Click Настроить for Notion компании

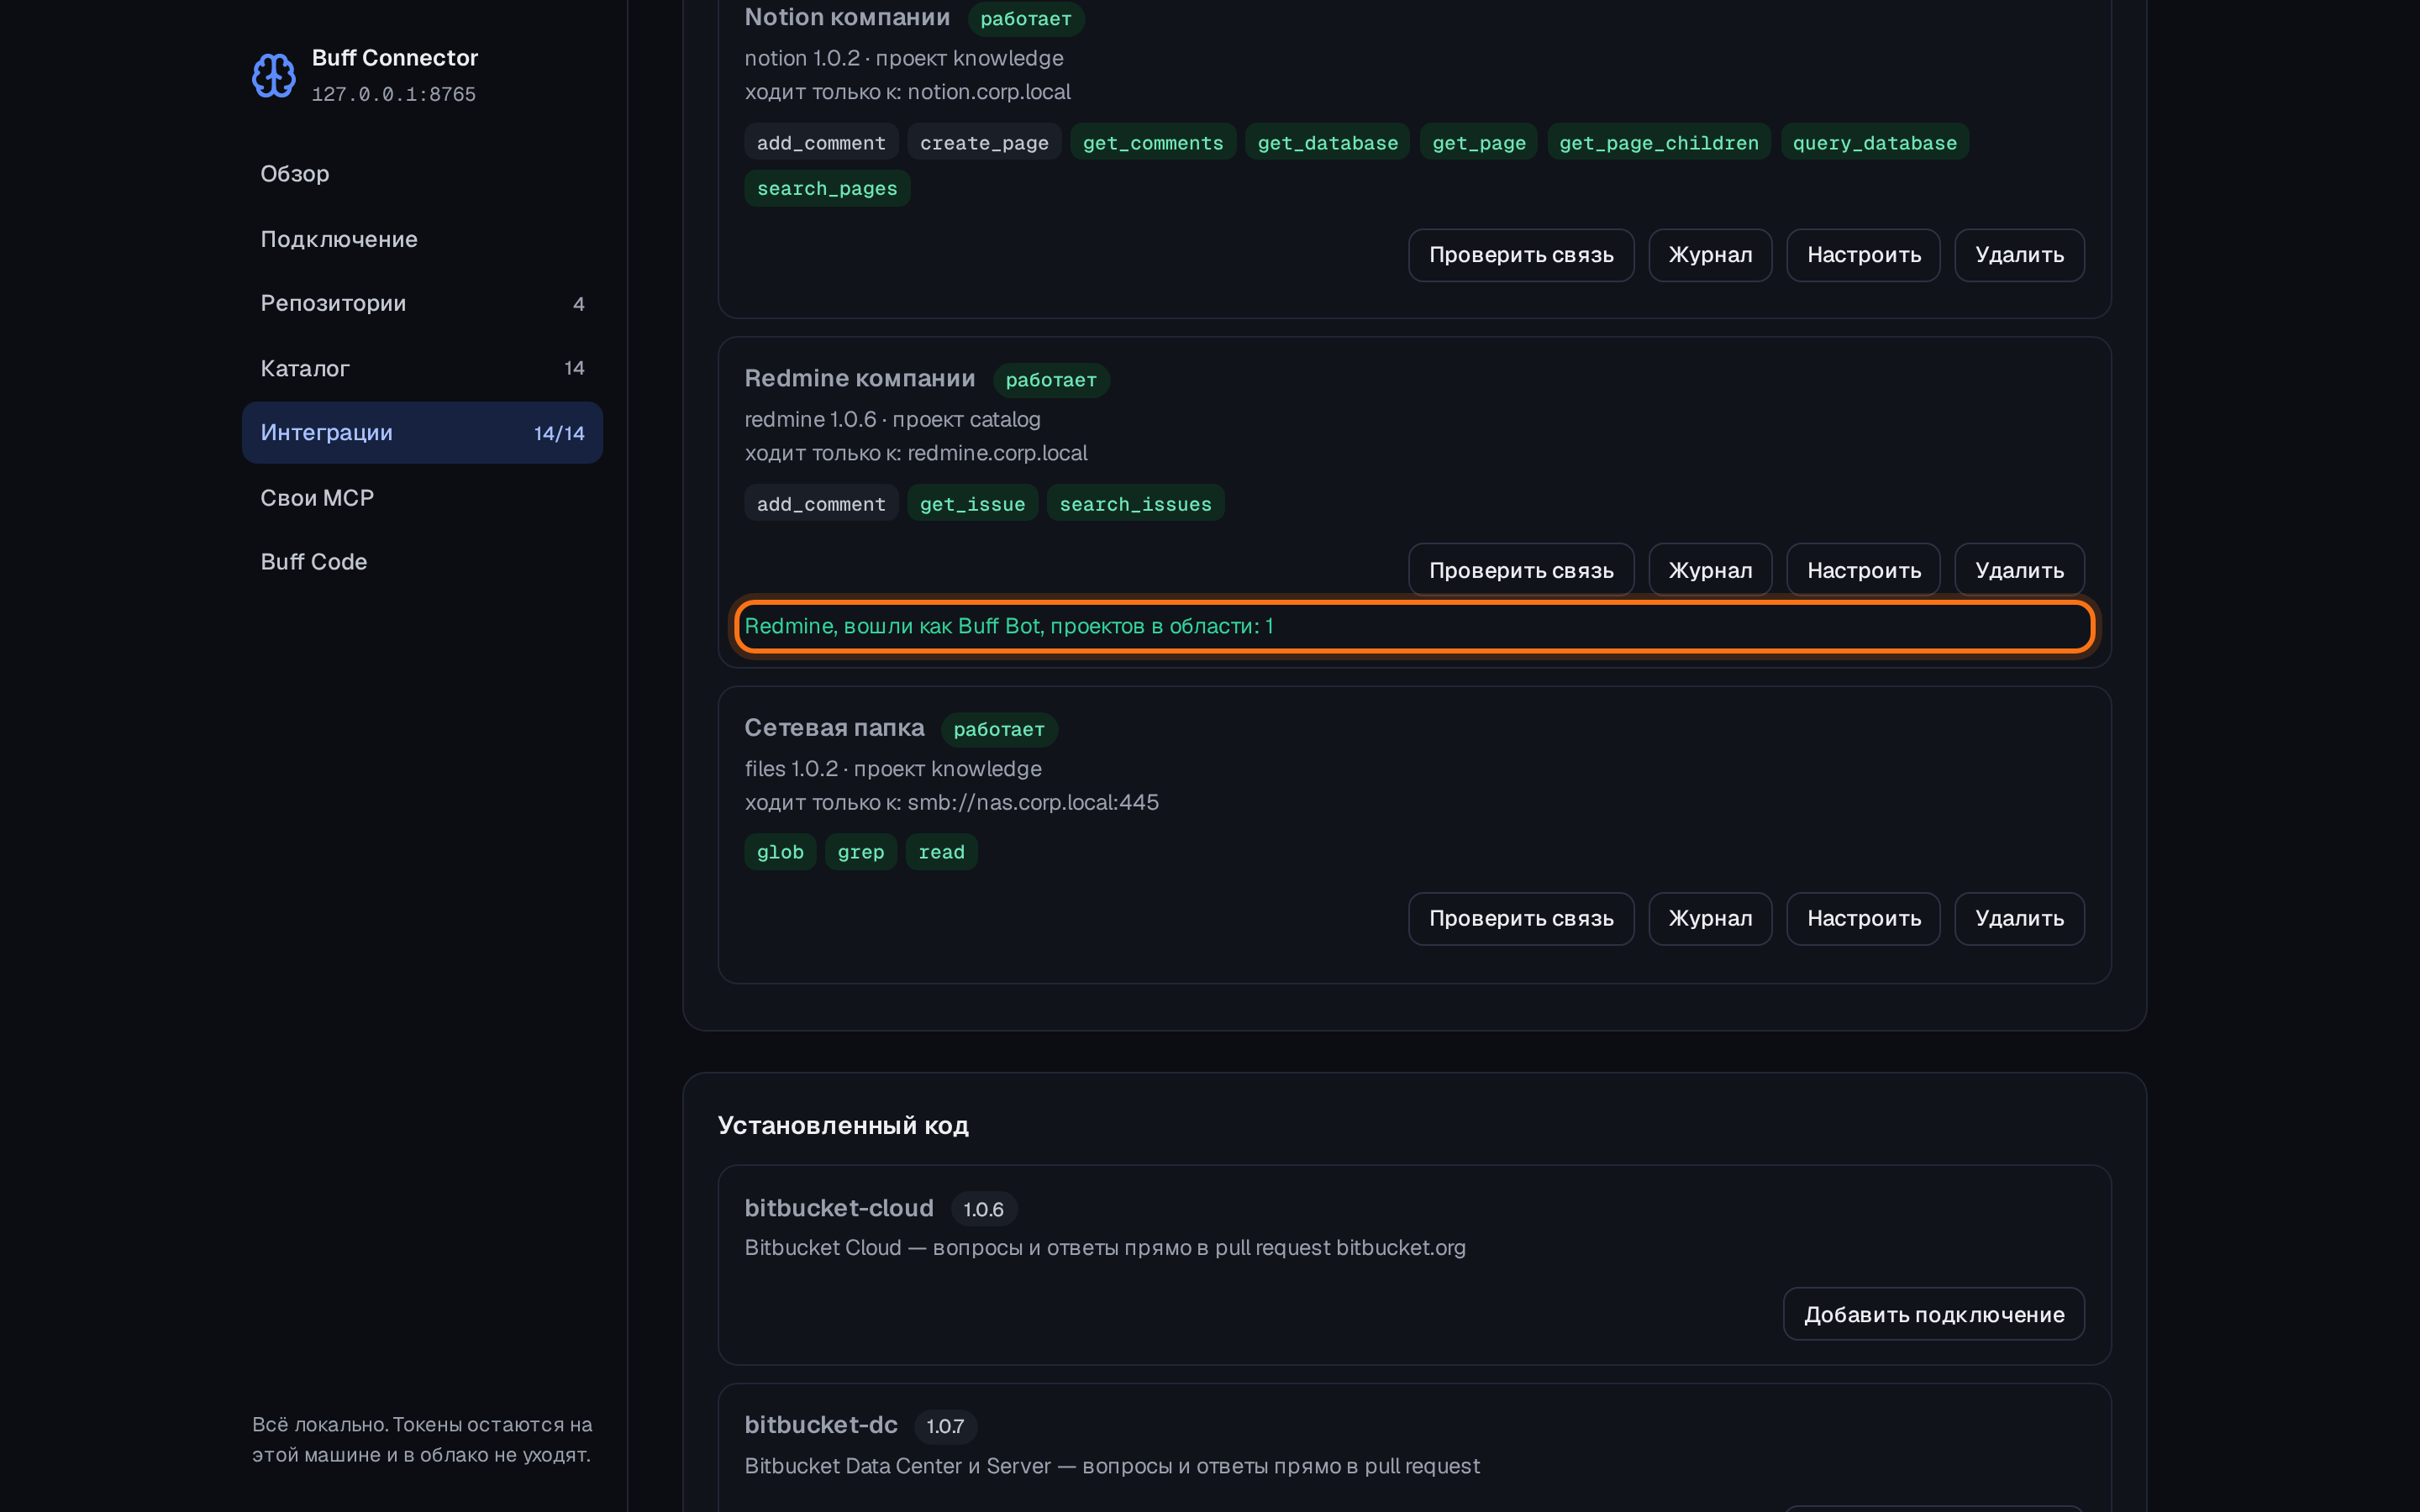coord(1863,255)
